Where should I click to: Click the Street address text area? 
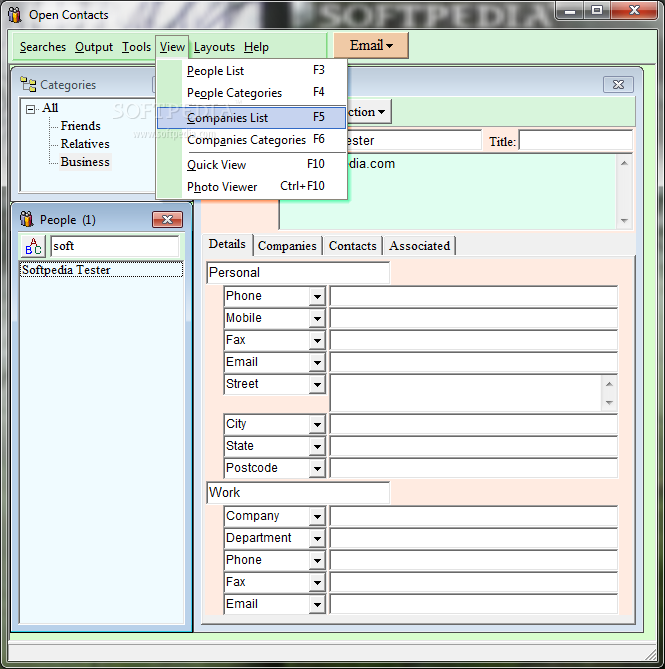pyautogui.click(x=466, y=393)
